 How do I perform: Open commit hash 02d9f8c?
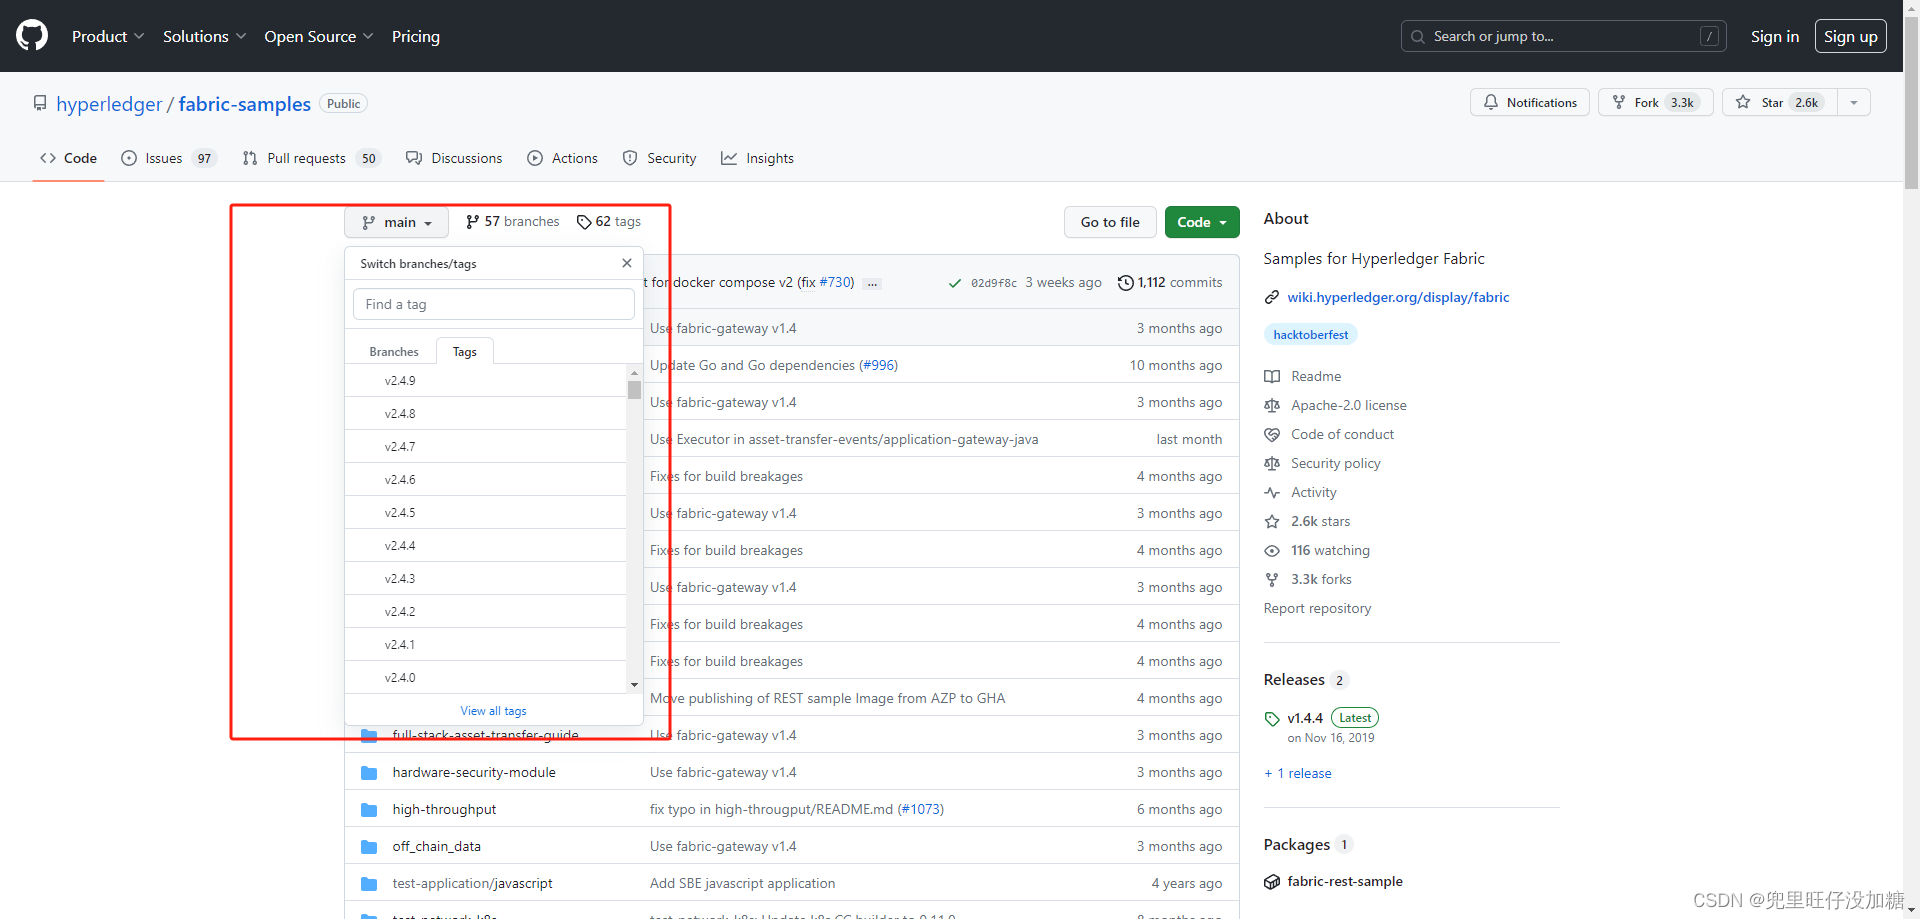[993, 283]
